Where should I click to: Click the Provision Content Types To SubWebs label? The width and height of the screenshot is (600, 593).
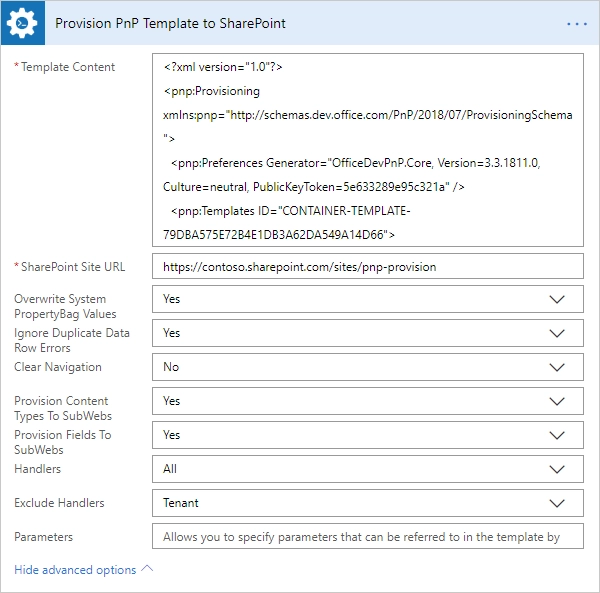[x=63, y=408]
